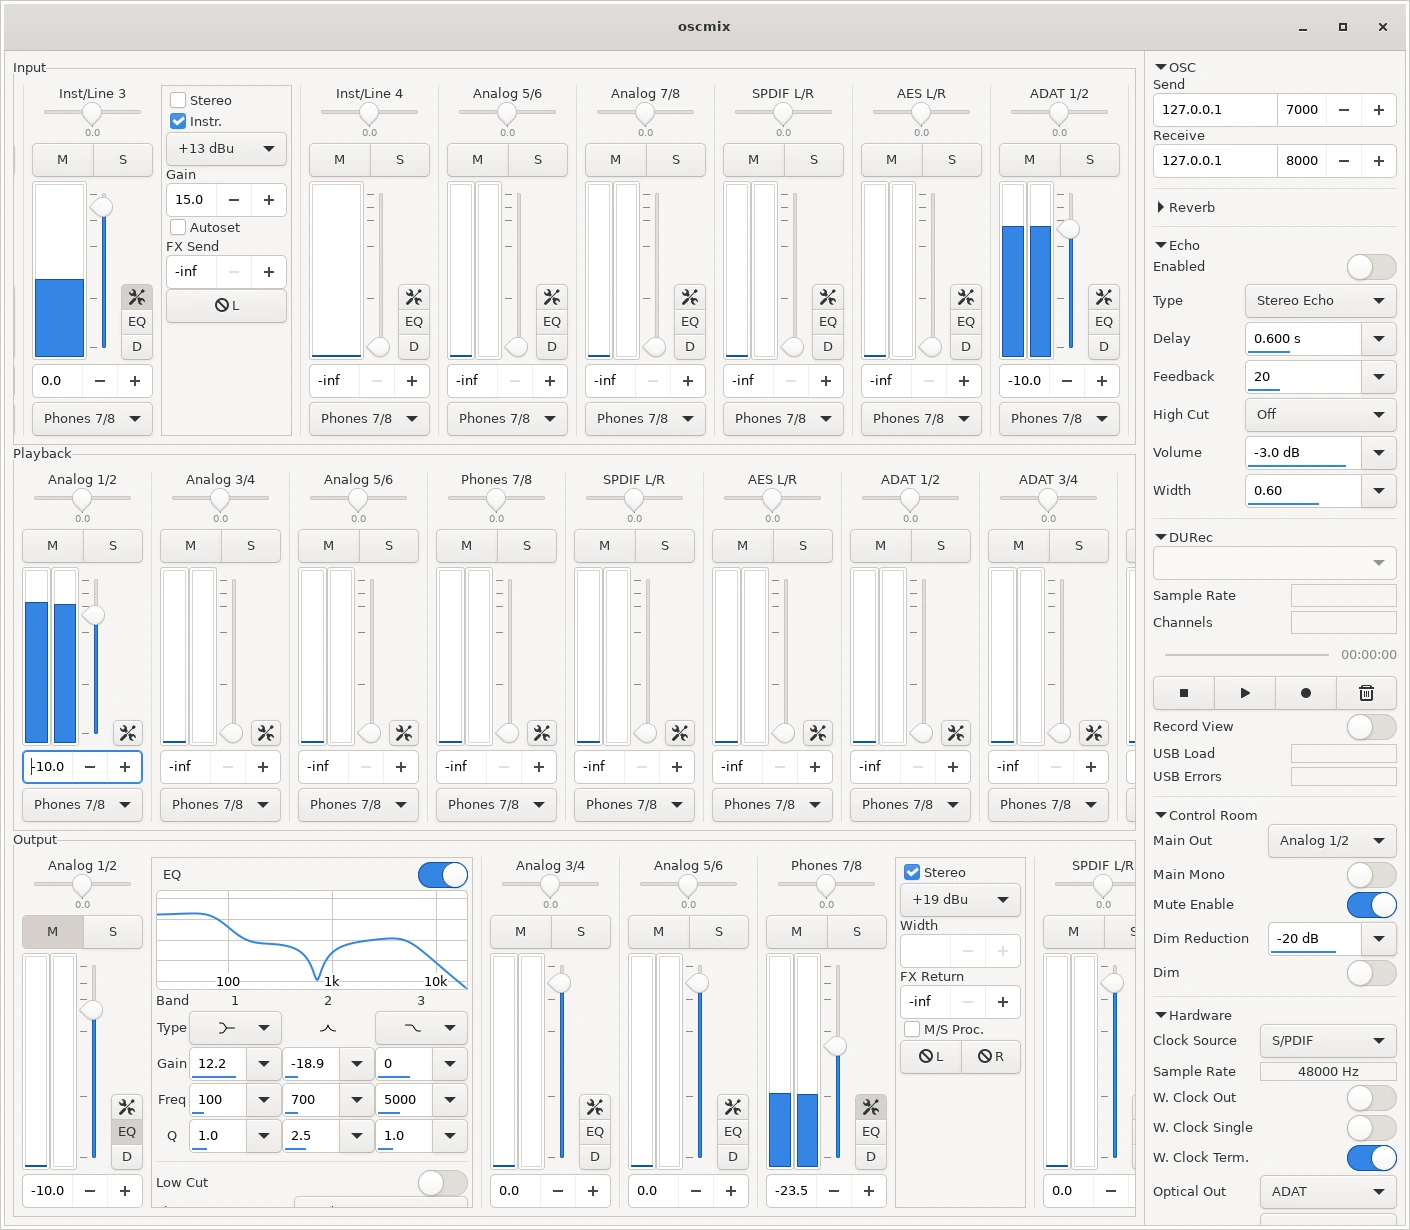Screen dimensions: 1410x1230
Task: Enable Autoset gain on Inst/Line 3
Action: pos(178,227)
